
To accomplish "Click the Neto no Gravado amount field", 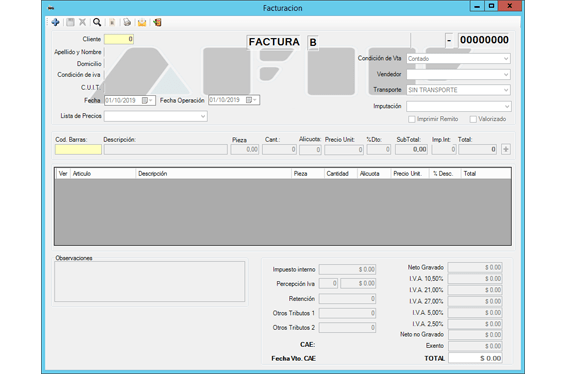I will point(475,335).
